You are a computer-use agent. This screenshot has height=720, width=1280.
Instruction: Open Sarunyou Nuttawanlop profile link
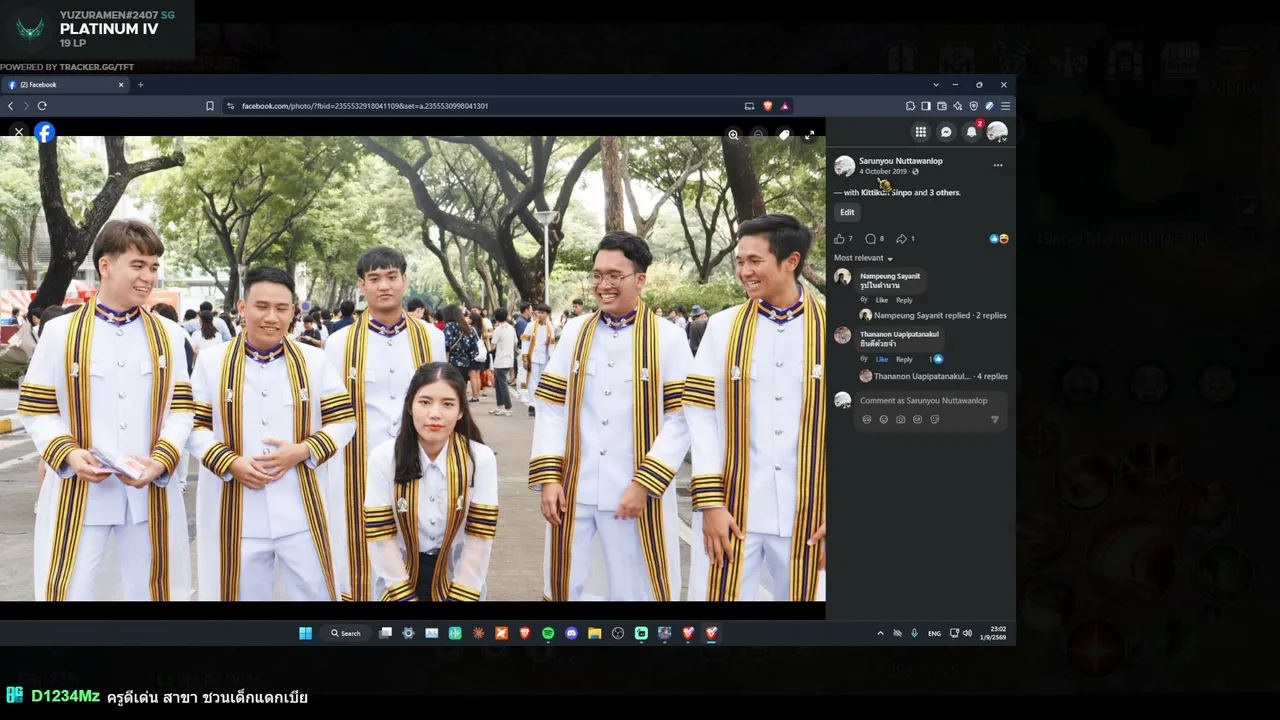[900, 161]
